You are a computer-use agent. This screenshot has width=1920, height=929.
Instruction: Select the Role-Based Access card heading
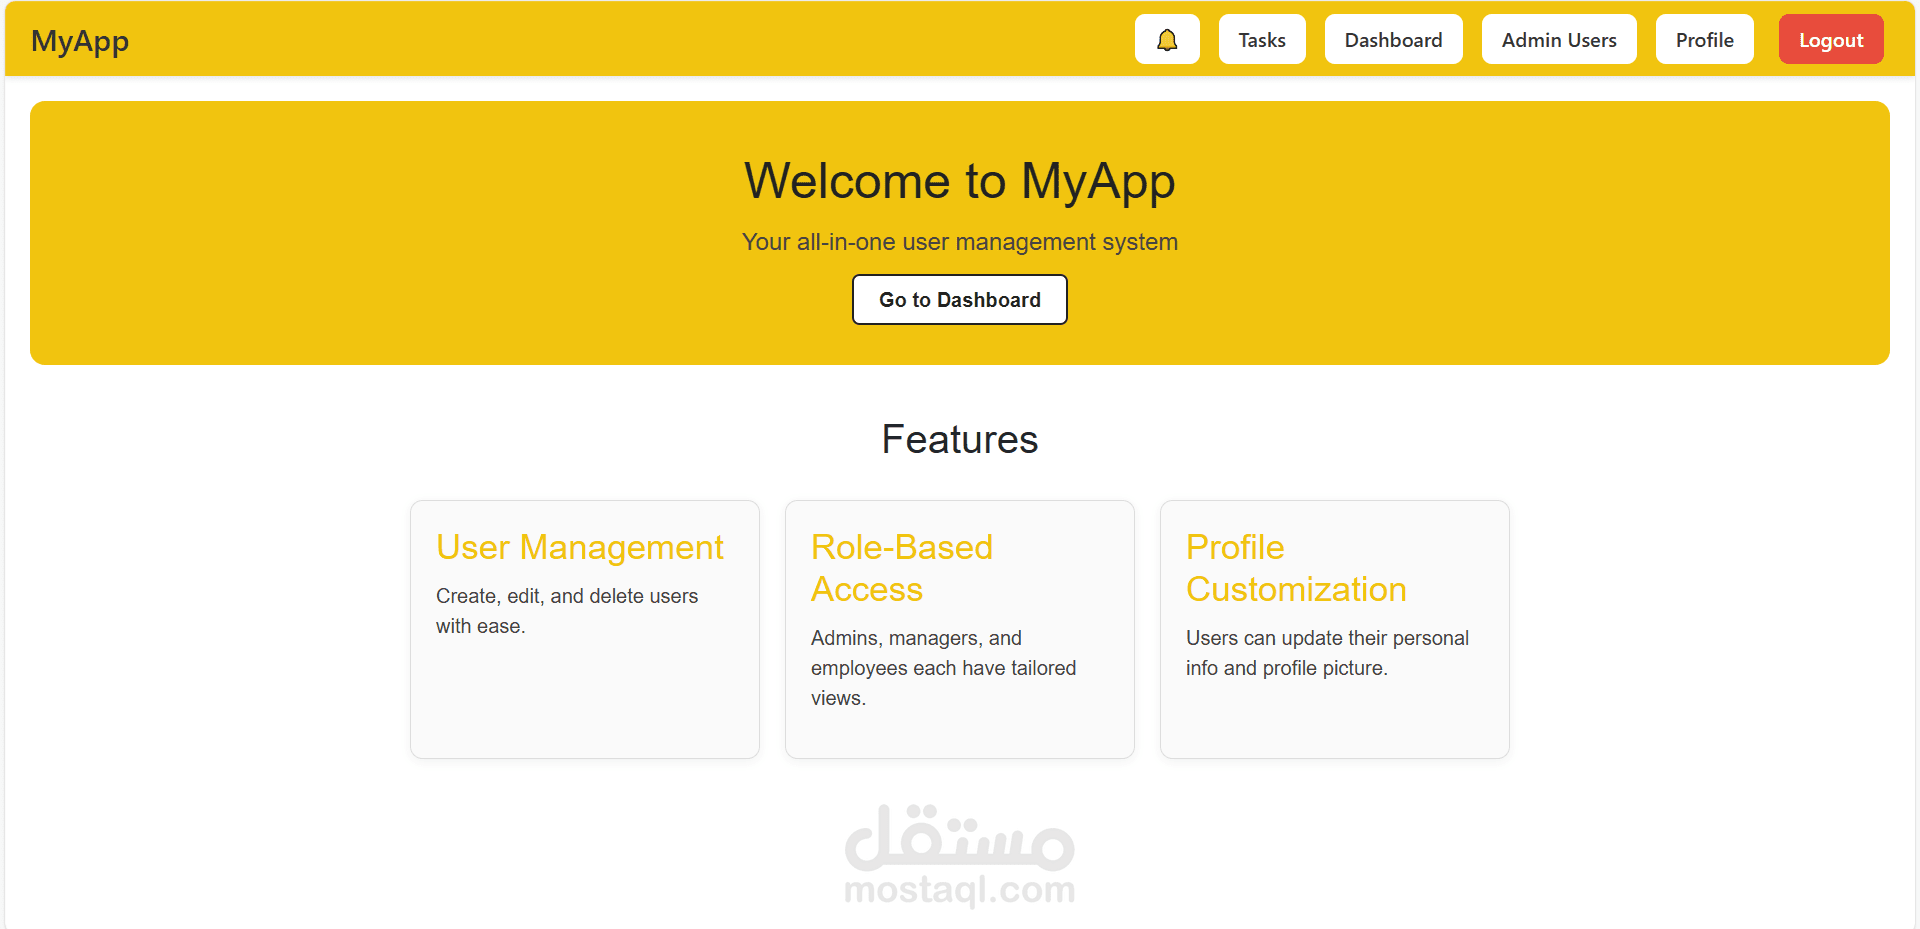(x=902, y=568)
